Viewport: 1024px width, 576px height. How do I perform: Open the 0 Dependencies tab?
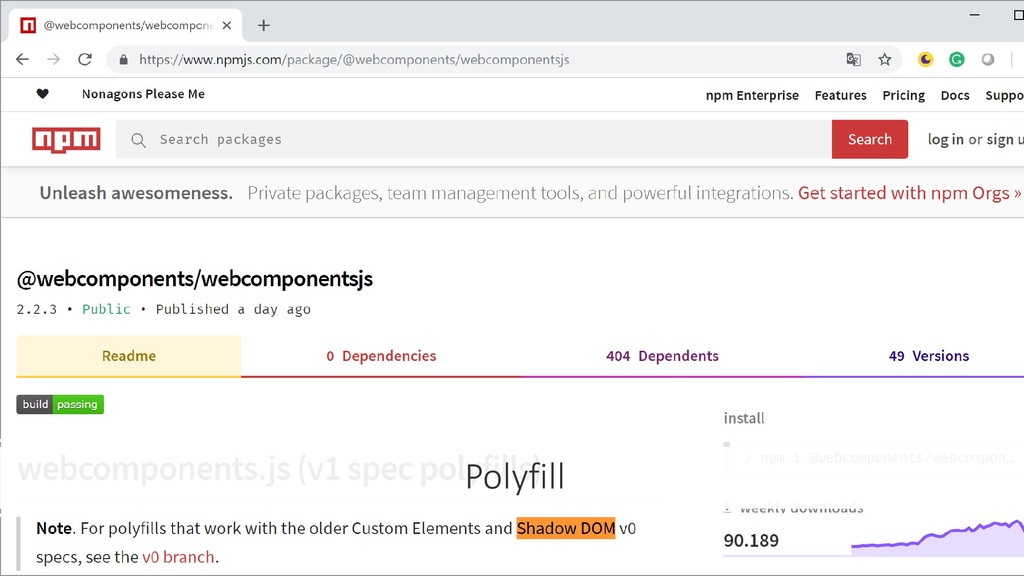[x=381, y=356]
